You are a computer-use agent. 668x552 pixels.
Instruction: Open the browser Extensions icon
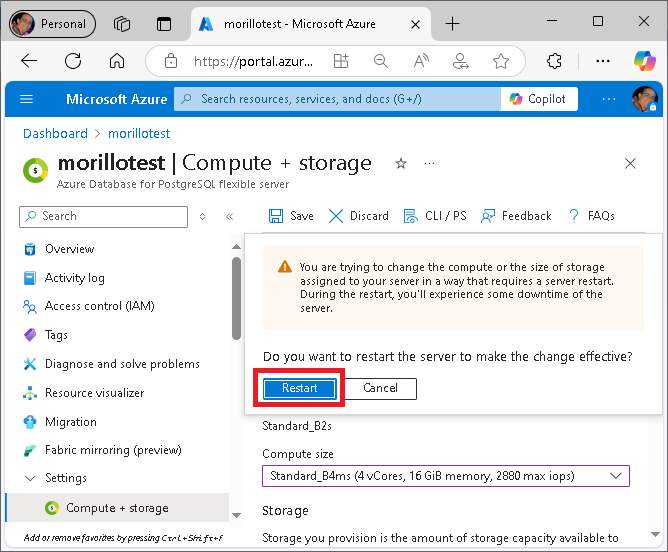pos(554,61)
